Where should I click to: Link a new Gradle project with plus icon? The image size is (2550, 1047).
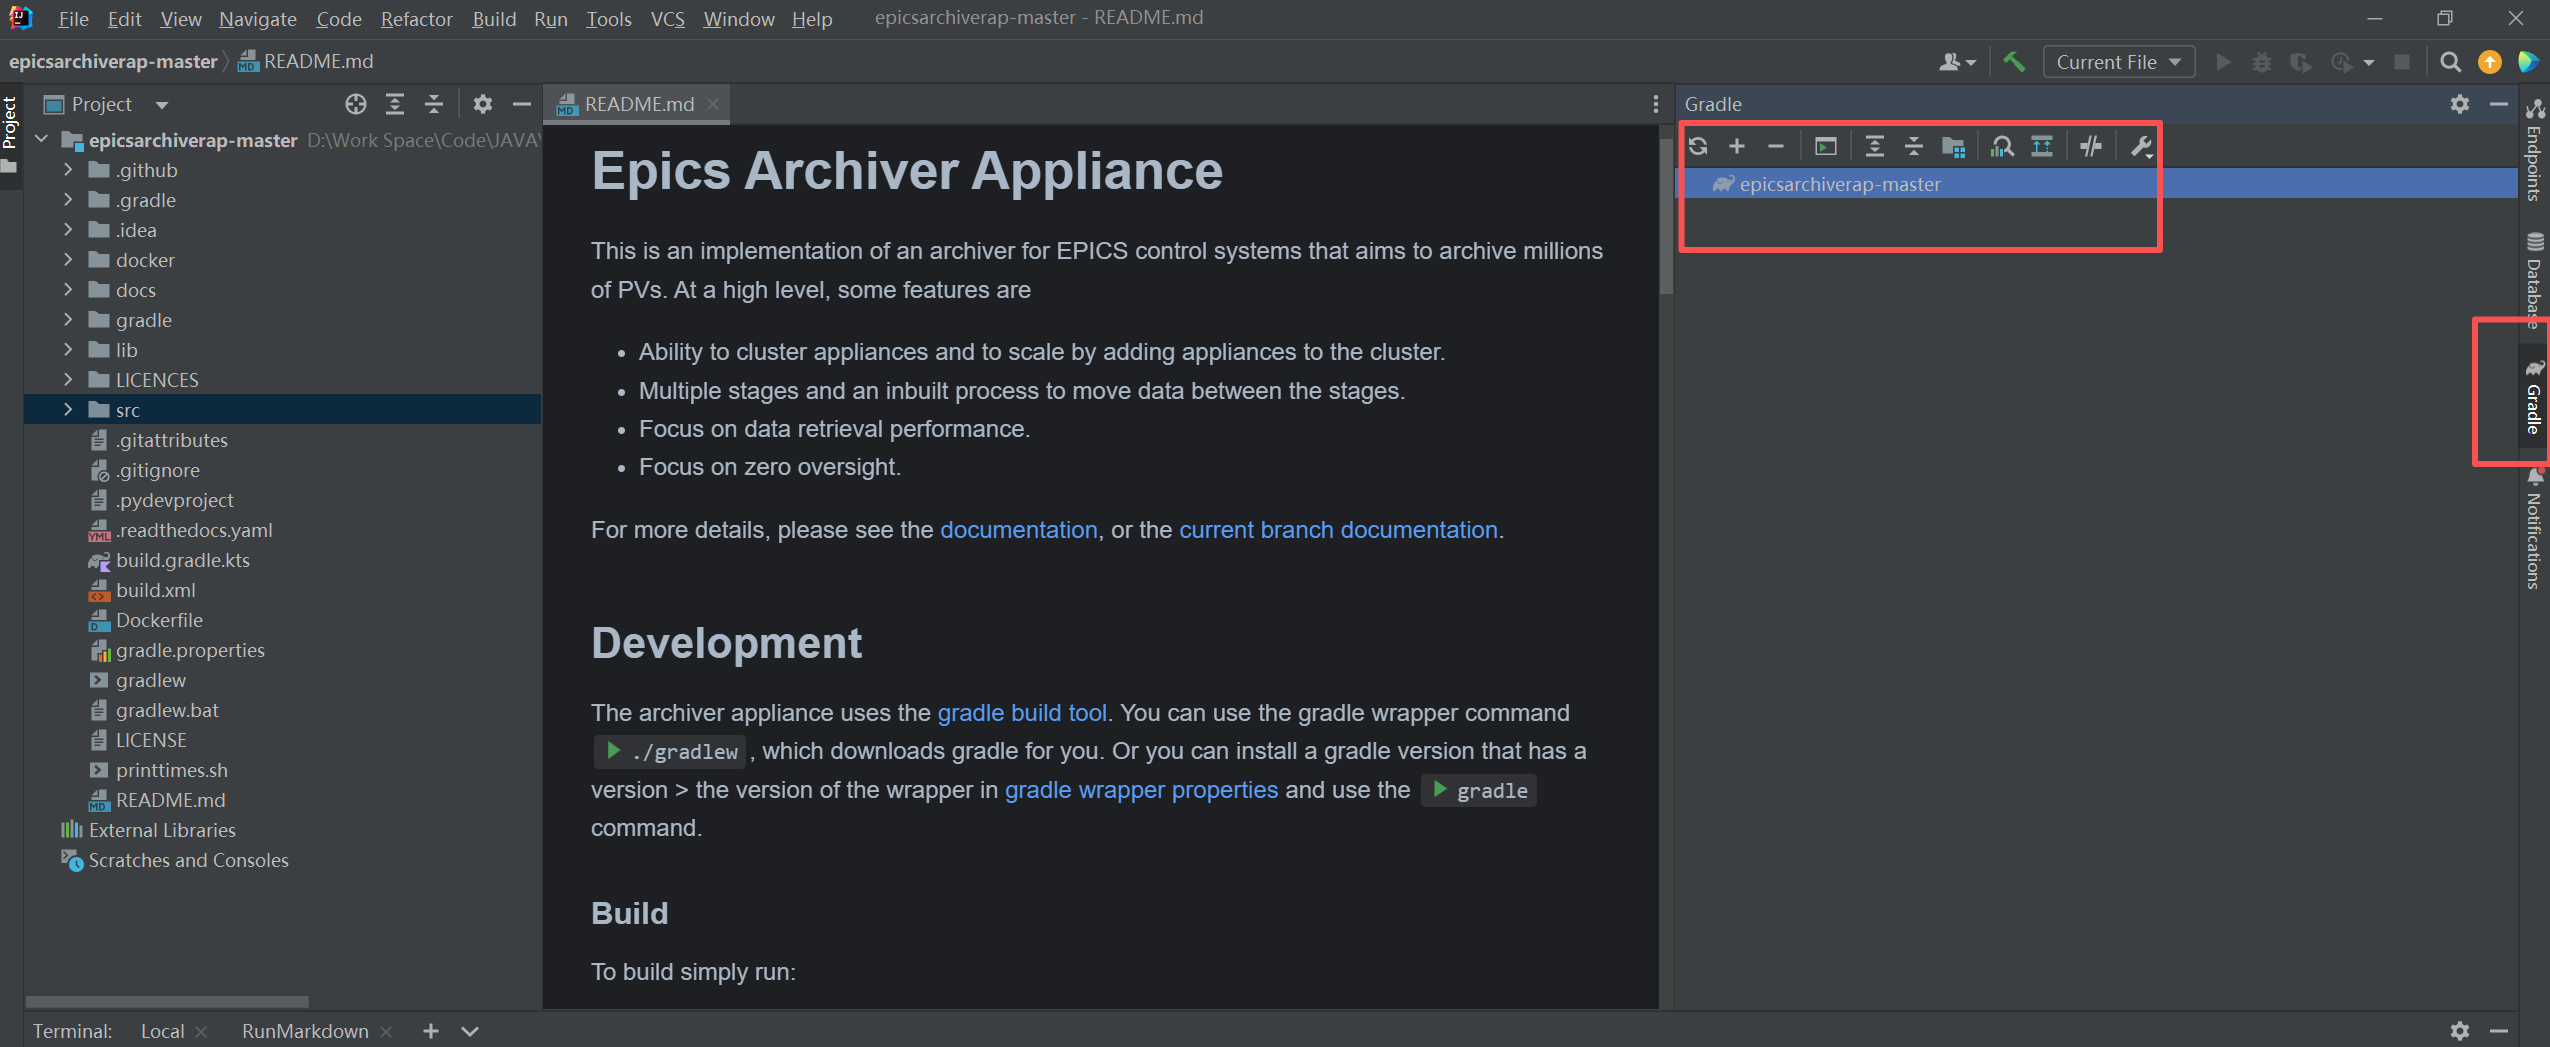(x=1737, y=146)
